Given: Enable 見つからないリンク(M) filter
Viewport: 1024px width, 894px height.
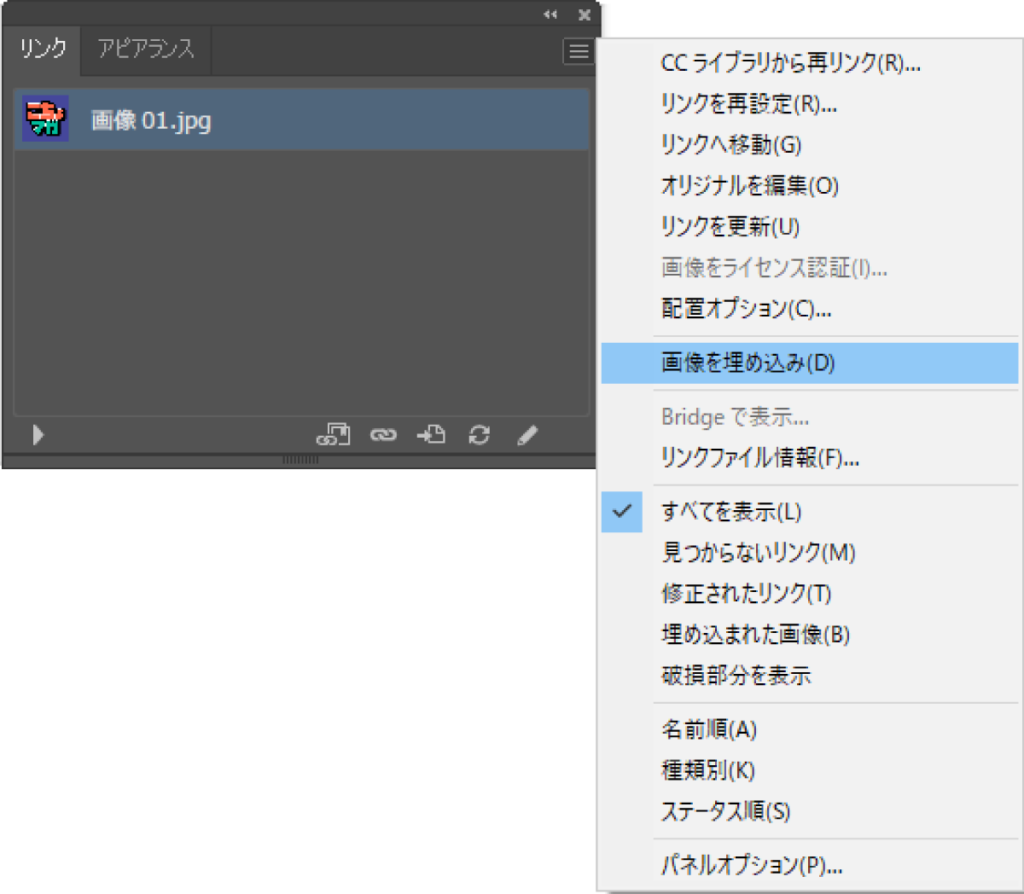Looking at the screenshot, I should pos(758,552).
